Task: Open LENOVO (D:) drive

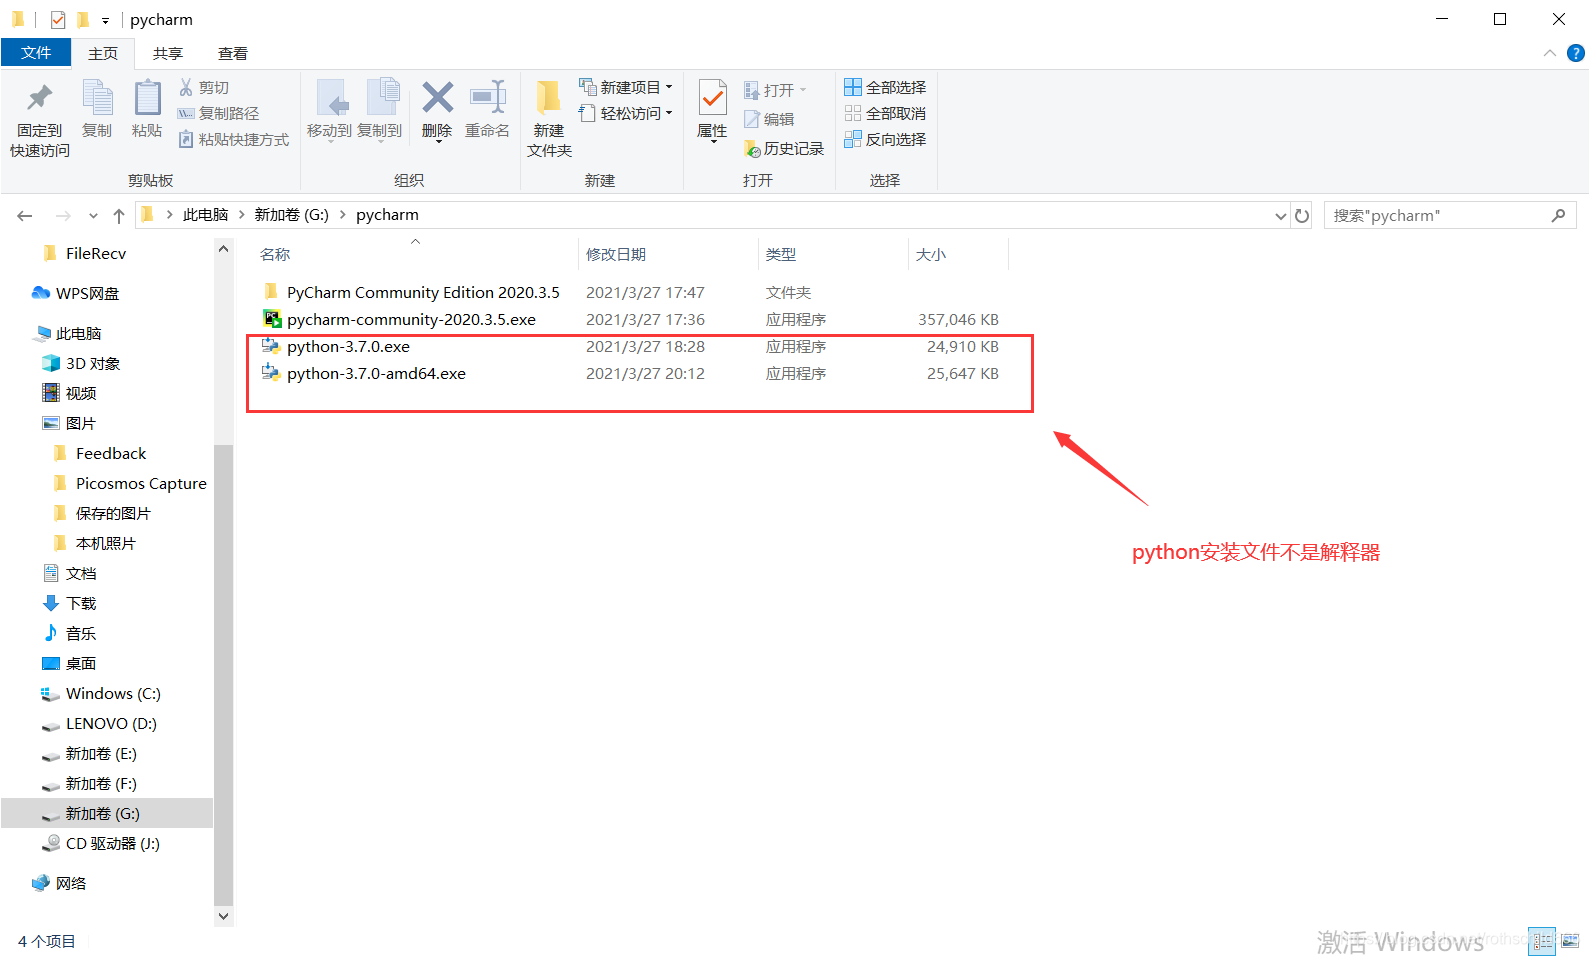Action: 111,724
